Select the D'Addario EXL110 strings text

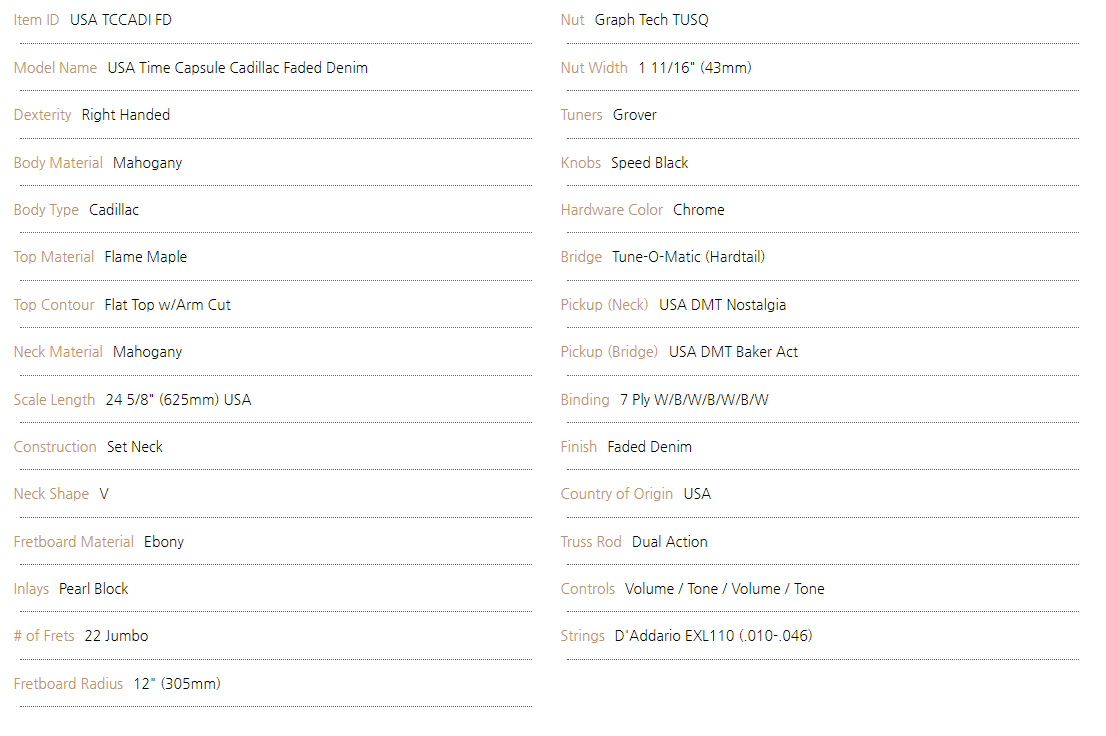[713, 637]
